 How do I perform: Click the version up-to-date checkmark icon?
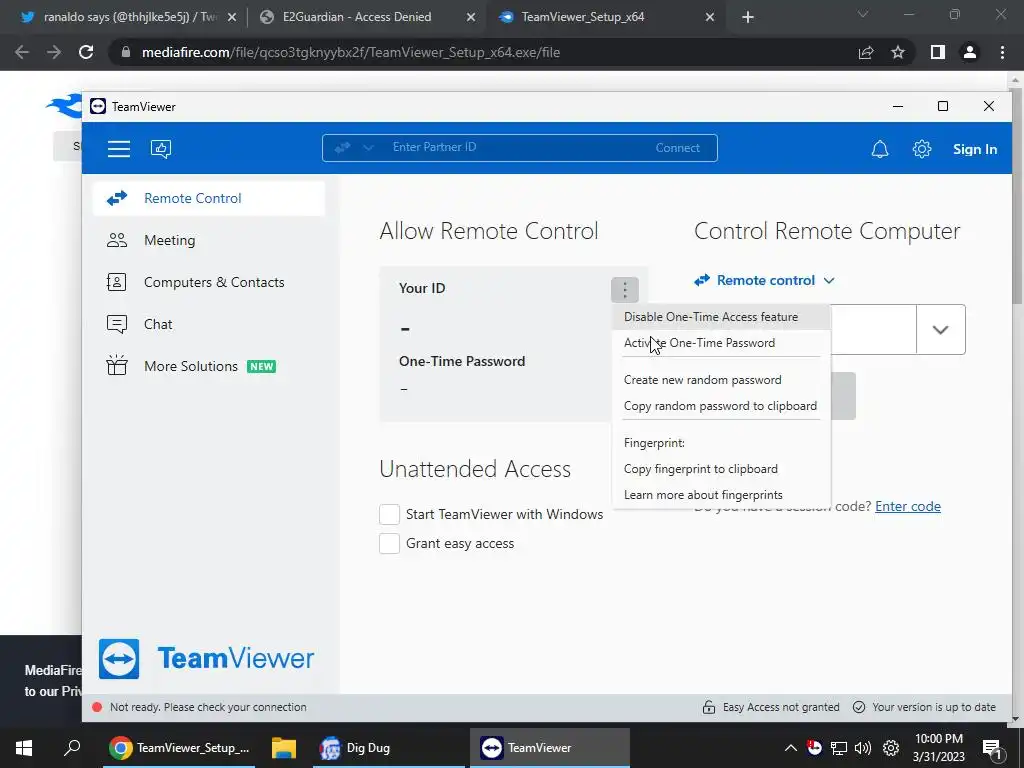pos(859,707)
